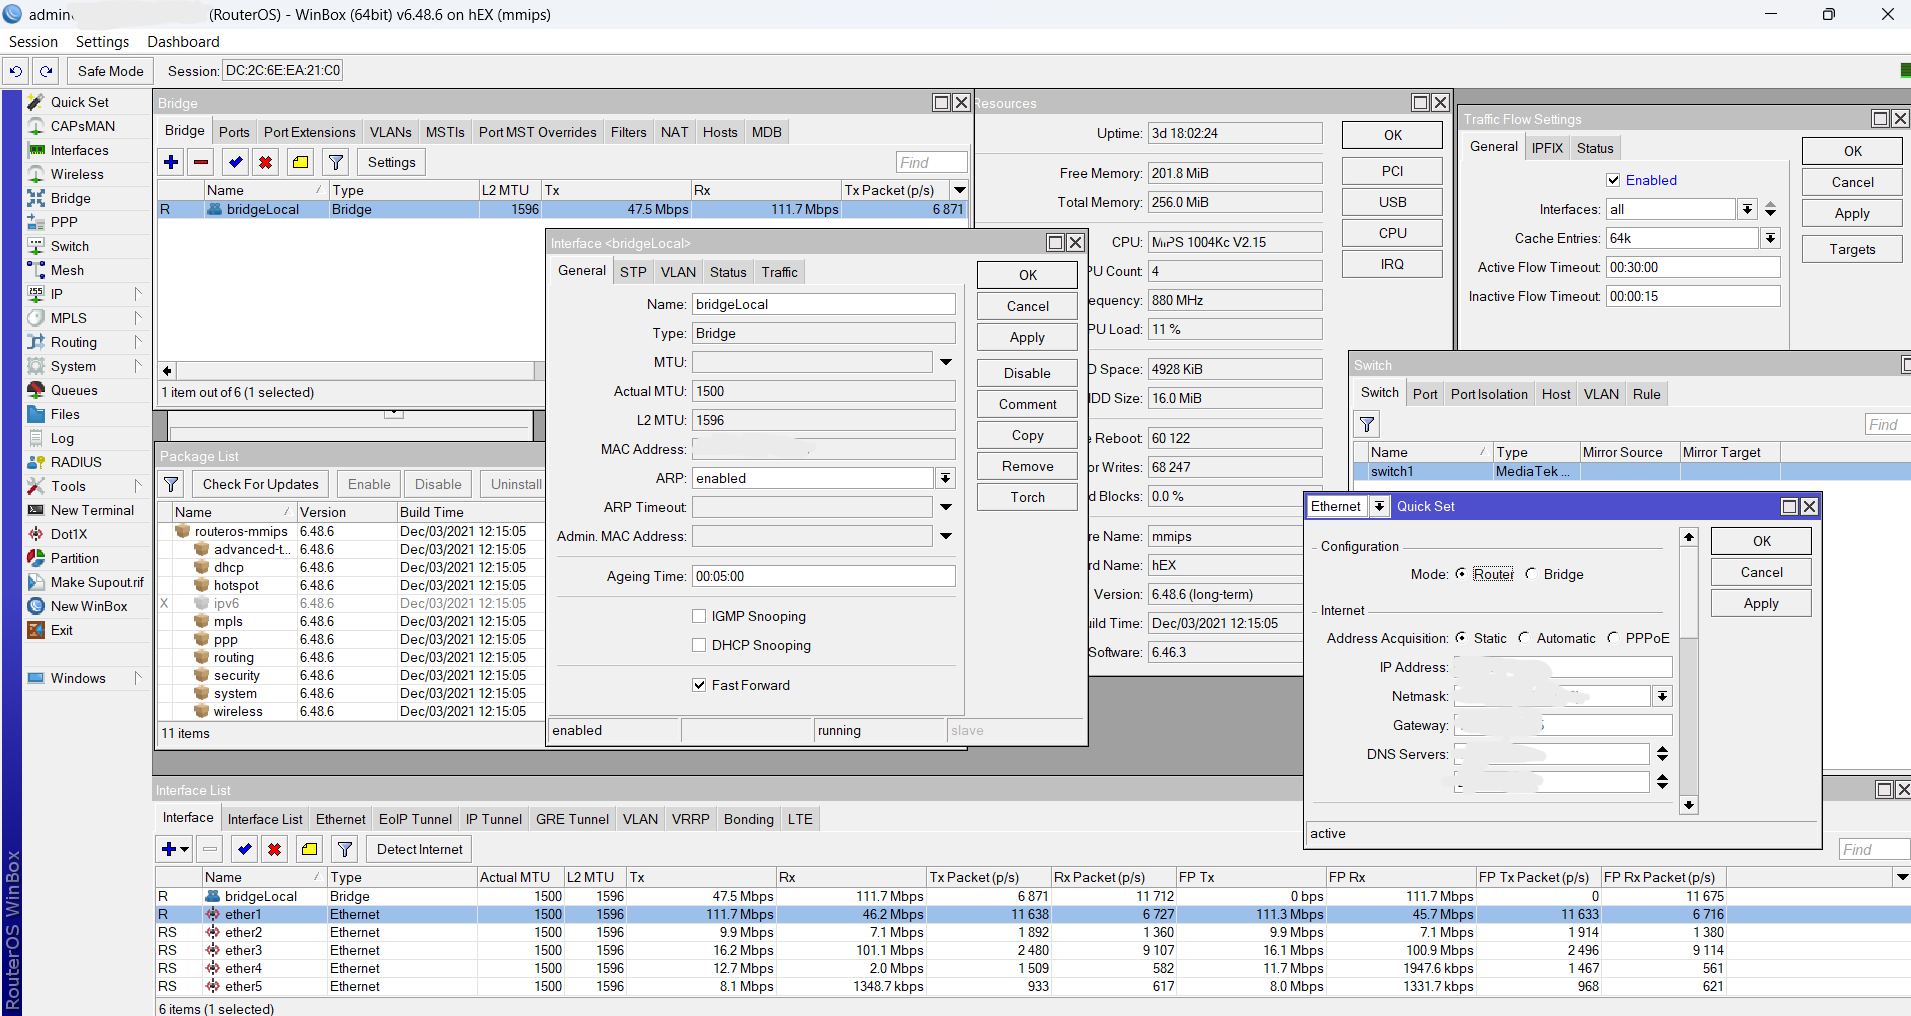This screenshot has height=1016, width=1911.
Task: Enable the IGMP Snooping checkbox
Action: pyautogui.click(x=699, y=616)
